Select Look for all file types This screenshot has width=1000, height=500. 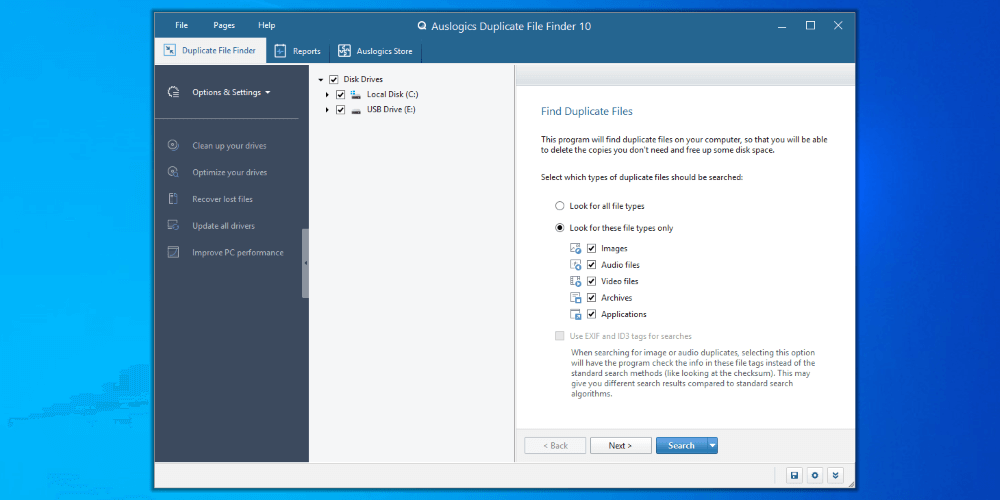tap(560, 206)
